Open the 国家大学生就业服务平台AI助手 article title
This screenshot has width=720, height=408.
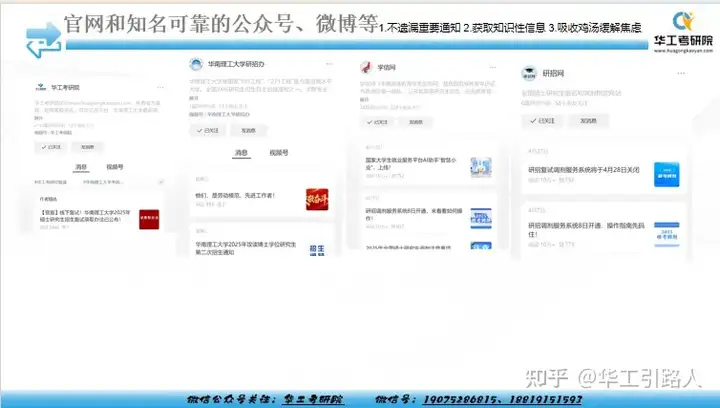(411, 164)
